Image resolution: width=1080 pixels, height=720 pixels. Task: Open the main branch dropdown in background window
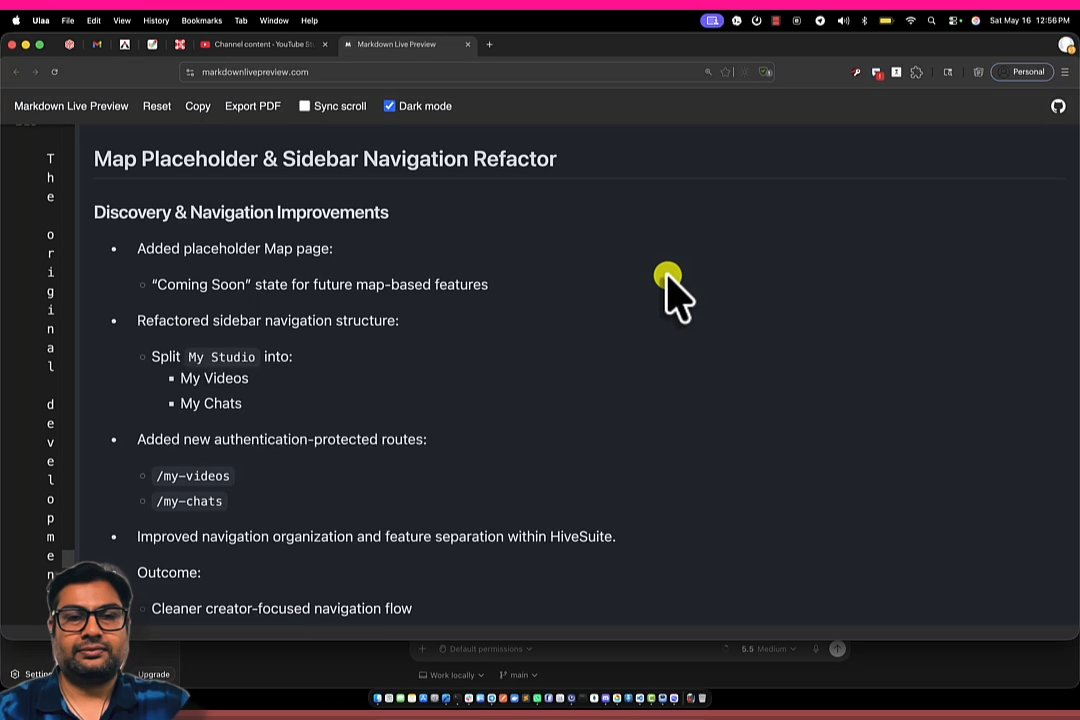coord(519,675)
